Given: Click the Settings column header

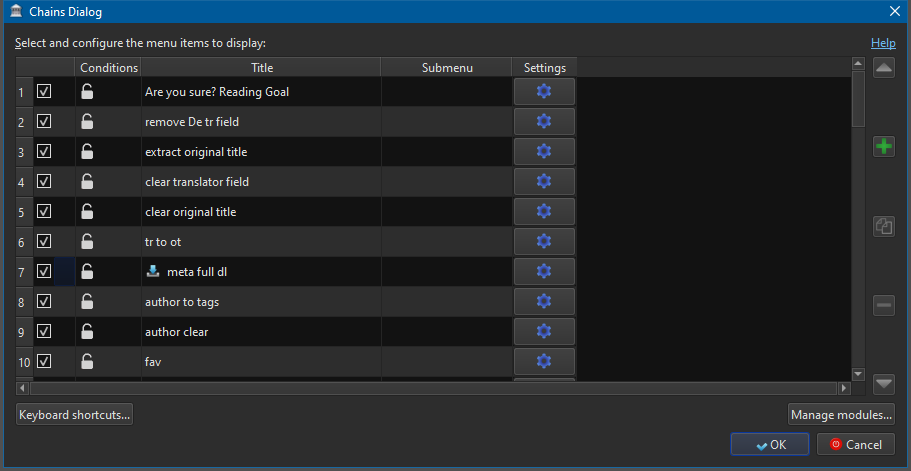Looking at the screenshot, I should pos(544,67).
